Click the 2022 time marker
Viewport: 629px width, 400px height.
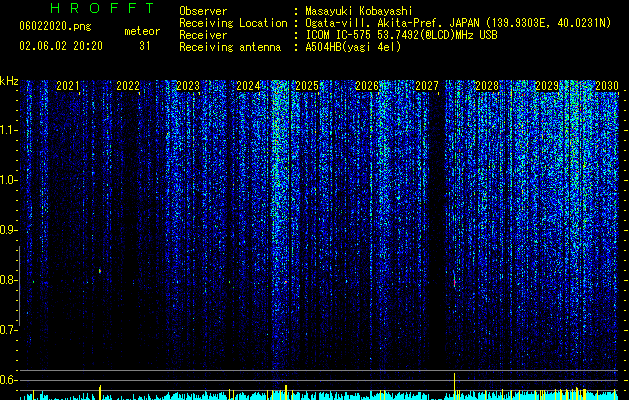(x=128, y=86)
